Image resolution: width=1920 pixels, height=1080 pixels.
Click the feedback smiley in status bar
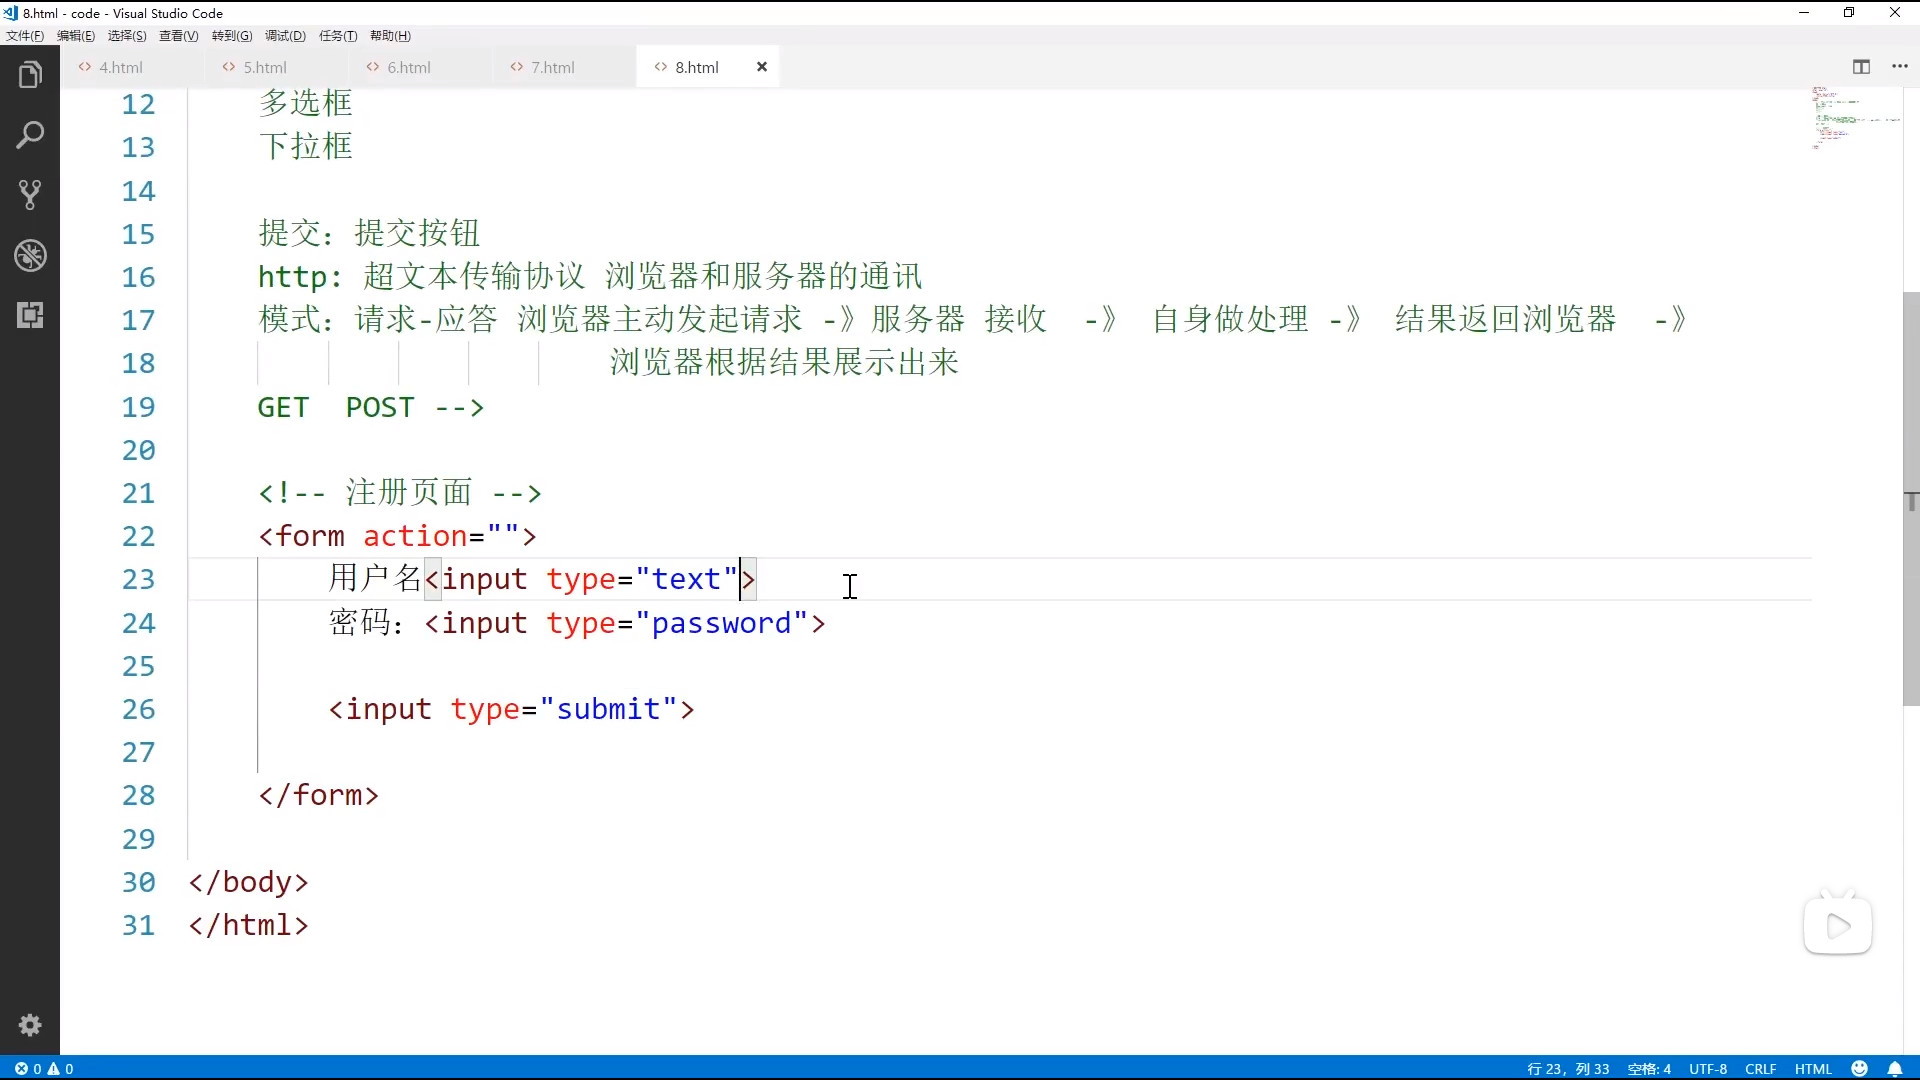(1860, 1069)
